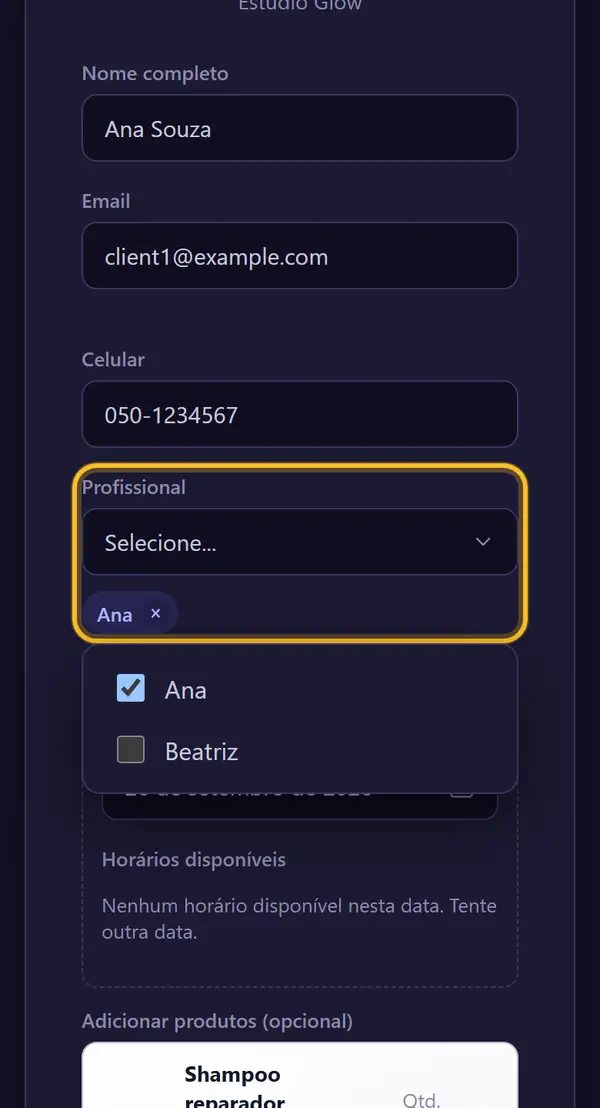Select Ana option label in the list
Screen dimensions: 600x1108
[x=186, y=690]
